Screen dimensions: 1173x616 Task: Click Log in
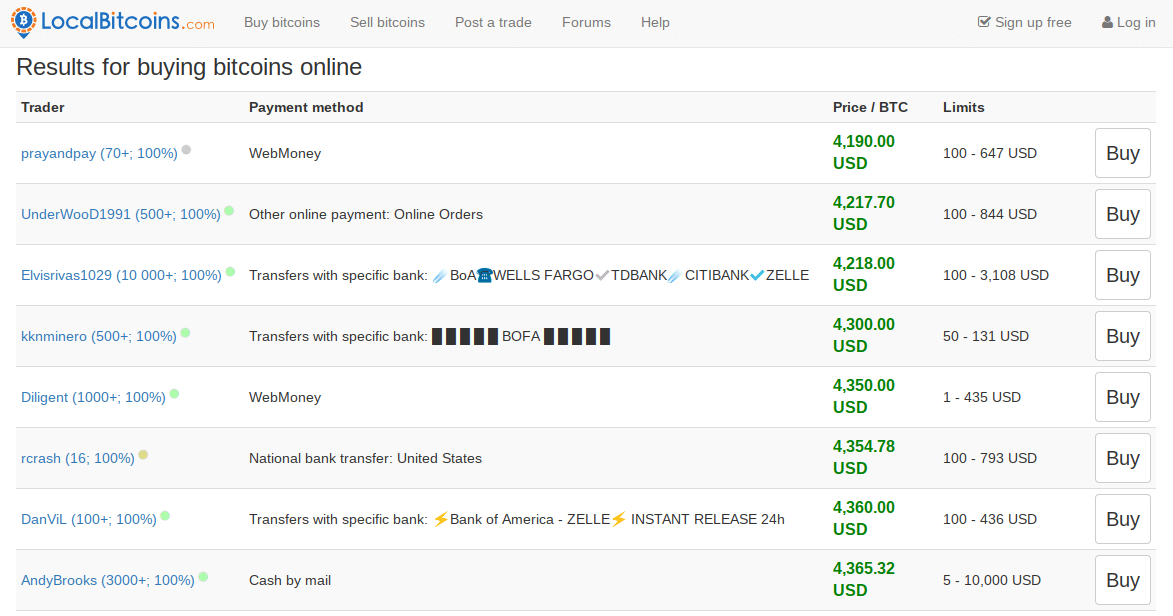coord(1129,22)
